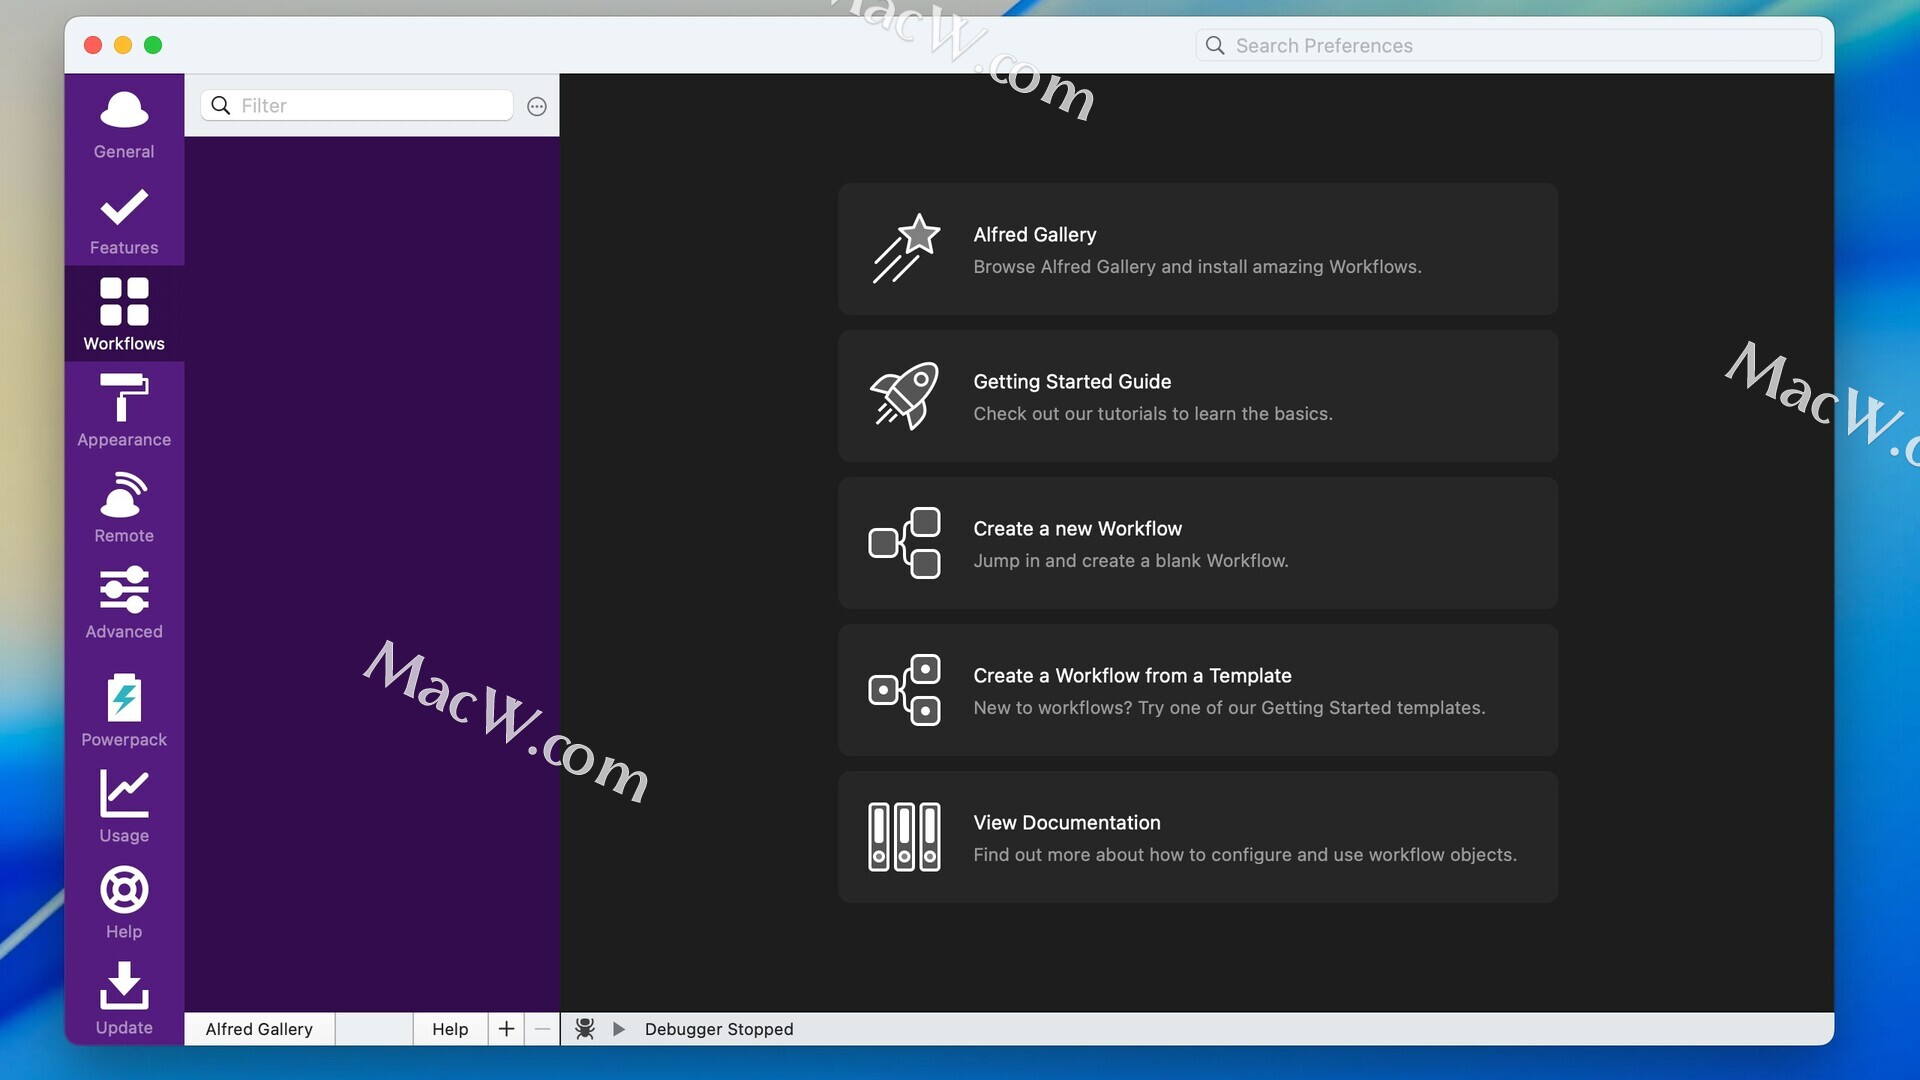The image size is (1920, 1080).
Task: Click the plus button to add workflow
Action: [x=506, y=1029]
